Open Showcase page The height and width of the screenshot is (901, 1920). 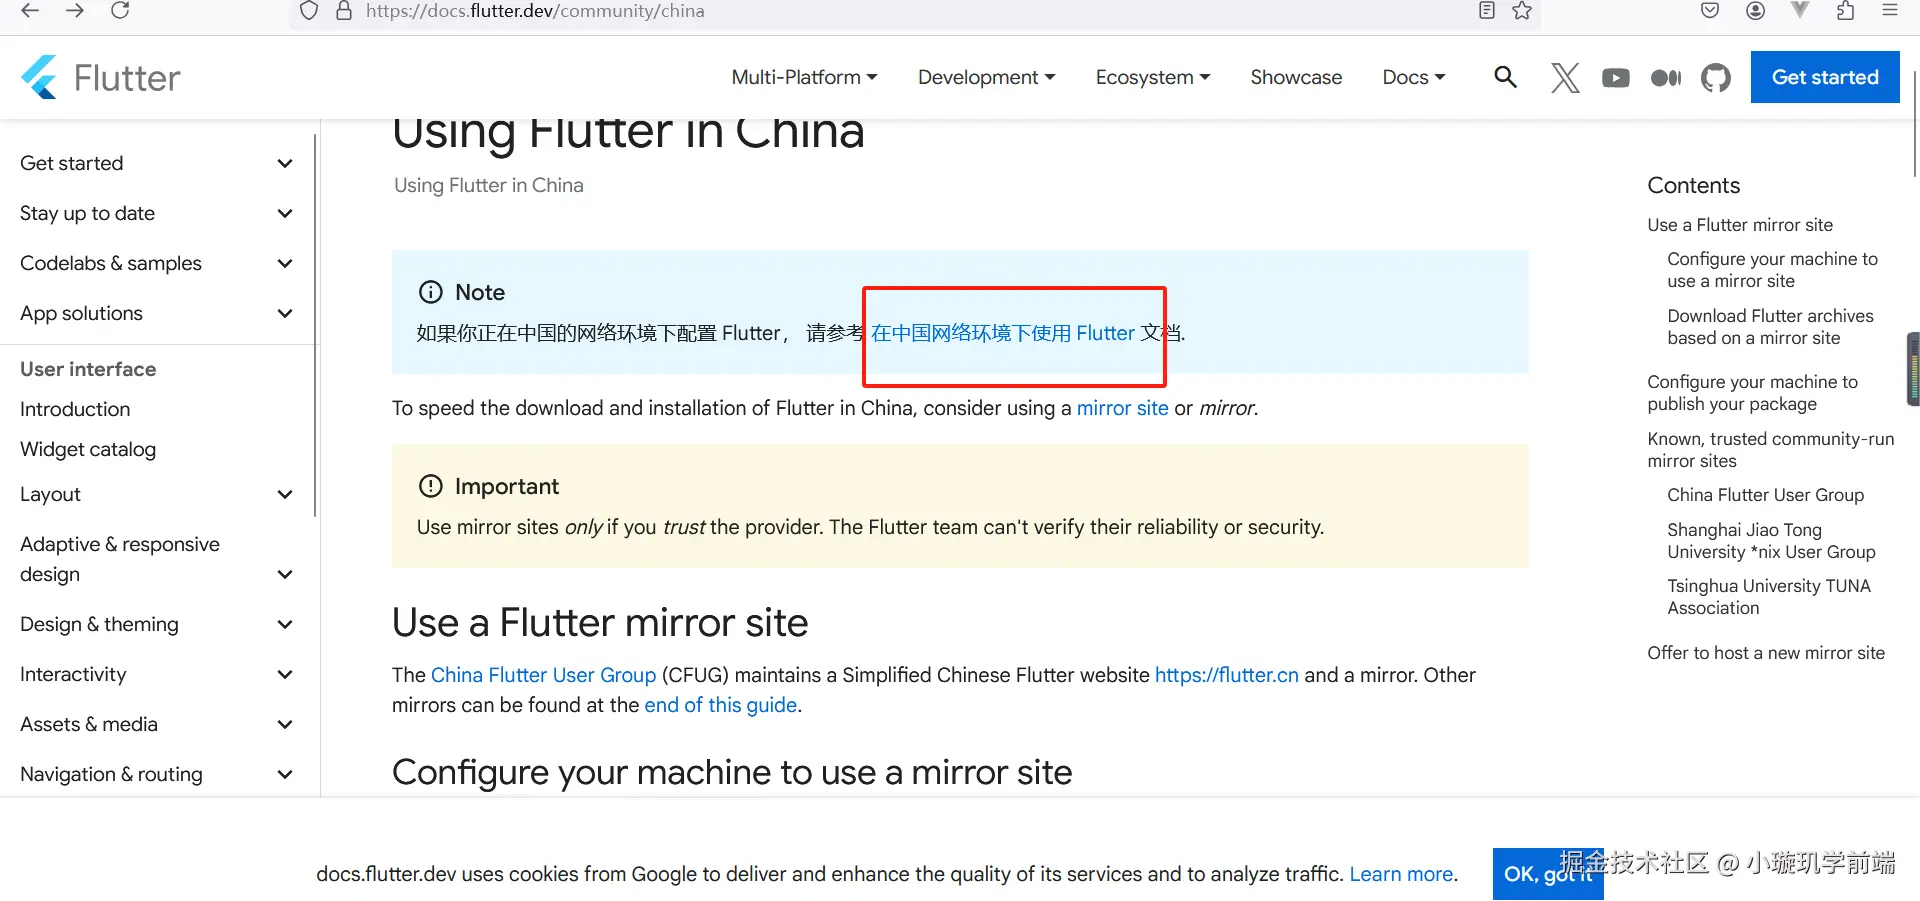(1296, 77)
